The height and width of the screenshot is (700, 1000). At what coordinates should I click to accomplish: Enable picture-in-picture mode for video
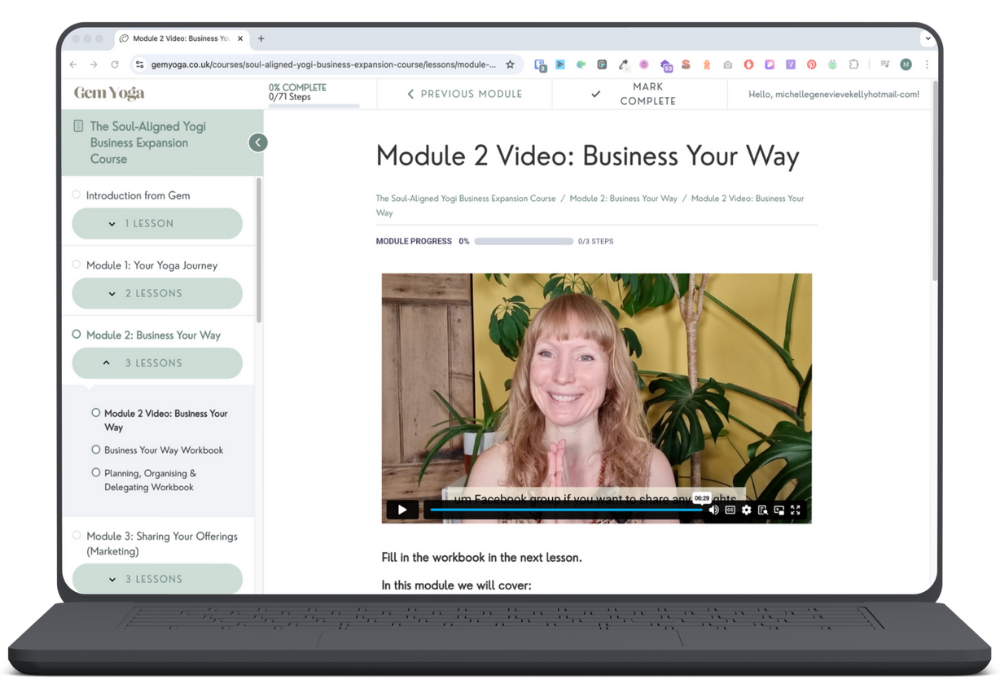click(779, 510)
